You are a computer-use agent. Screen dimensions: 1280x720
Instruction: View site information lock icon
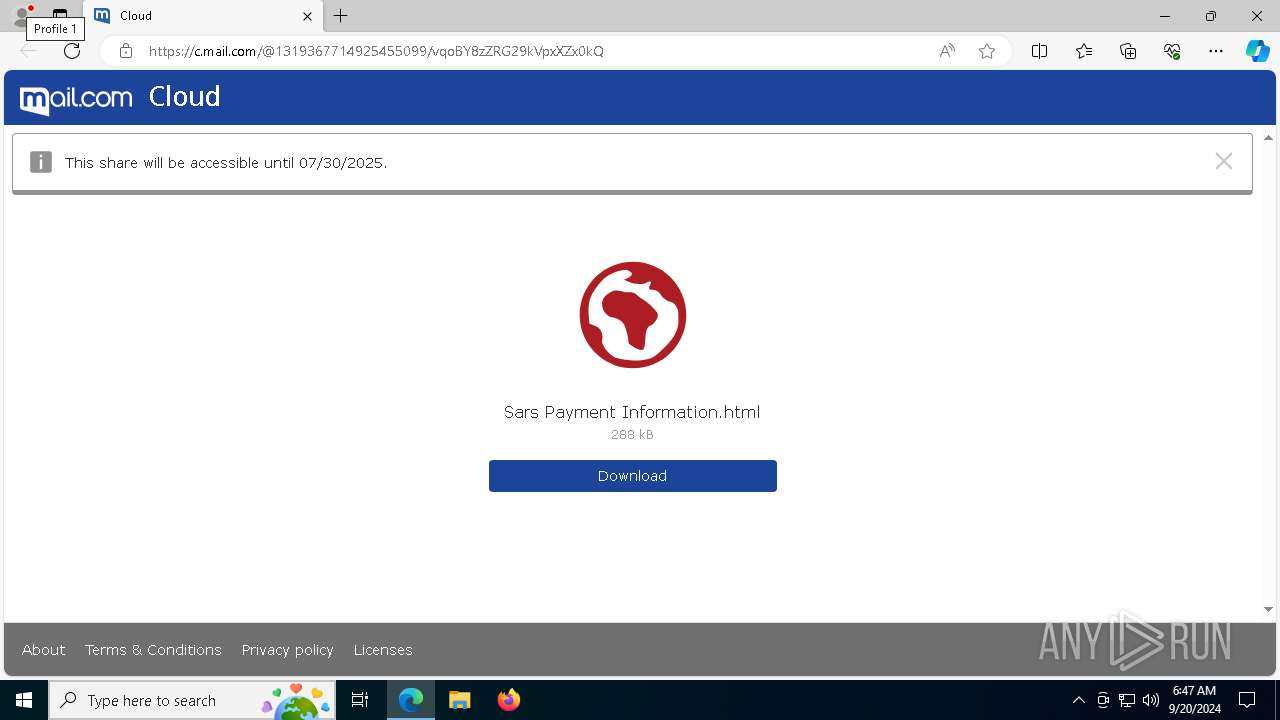click(125, 51)
